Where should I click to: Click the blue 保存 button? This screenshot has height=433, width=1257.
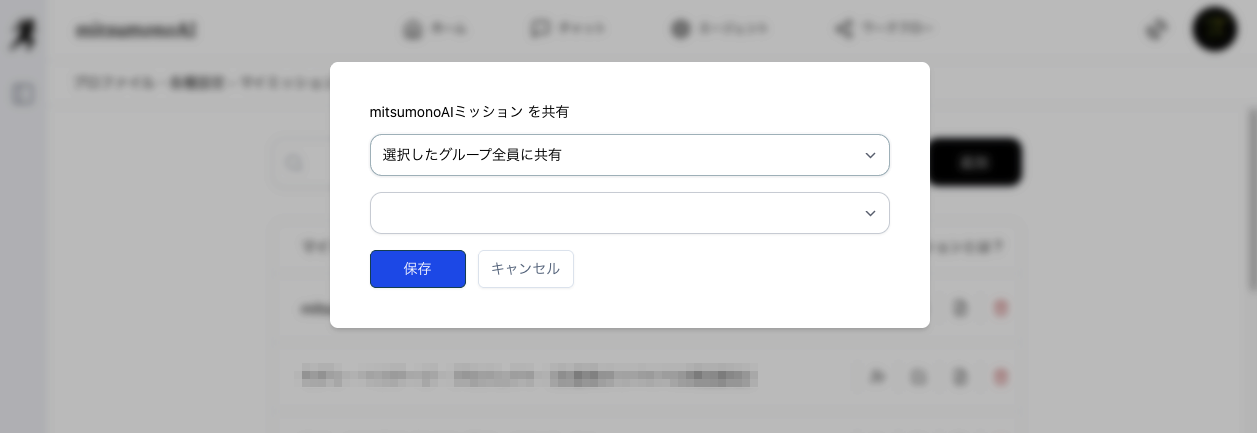[417, 269]
